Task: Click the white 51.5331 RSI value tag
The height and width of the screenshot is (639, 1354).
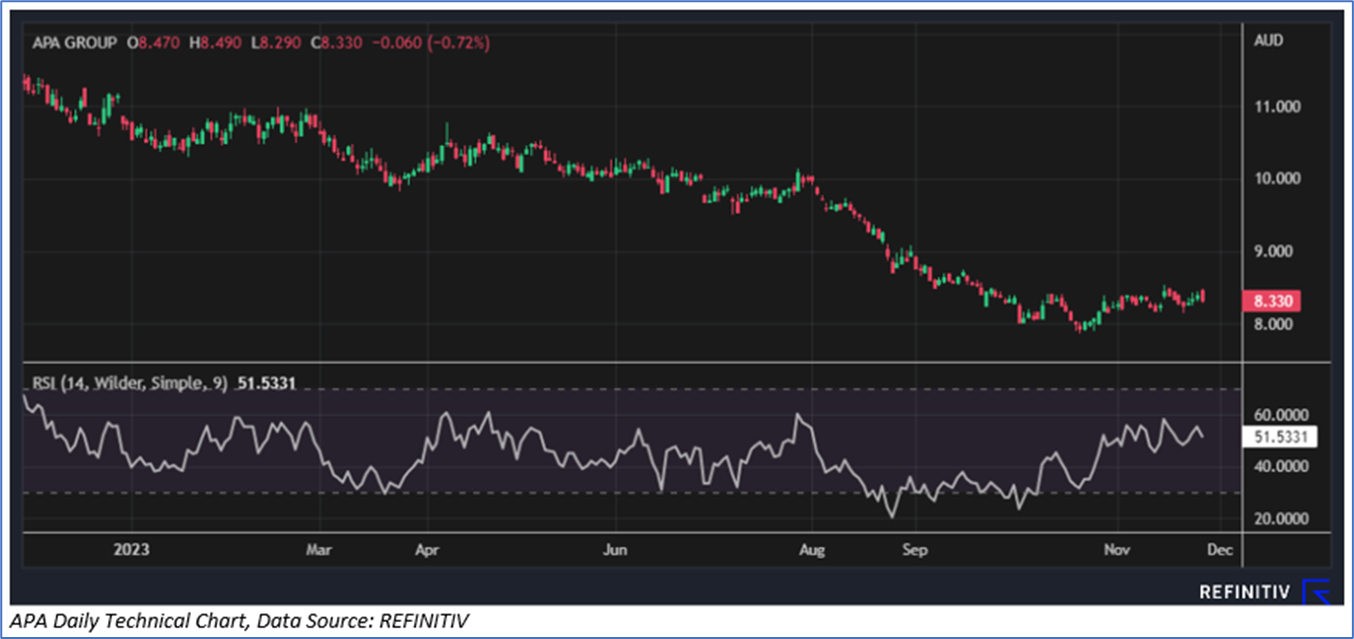Action: click(x=1279, y=437)
